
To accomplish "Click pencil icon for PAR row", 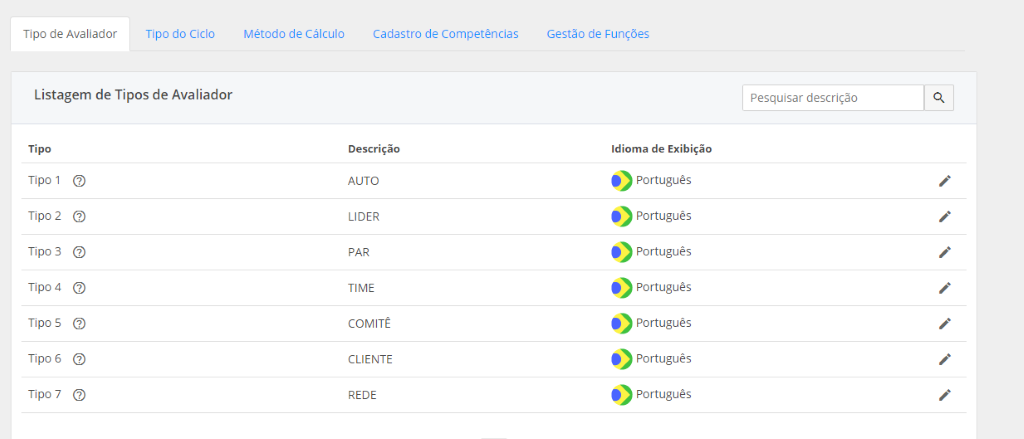I will click(x=944, y=252).
